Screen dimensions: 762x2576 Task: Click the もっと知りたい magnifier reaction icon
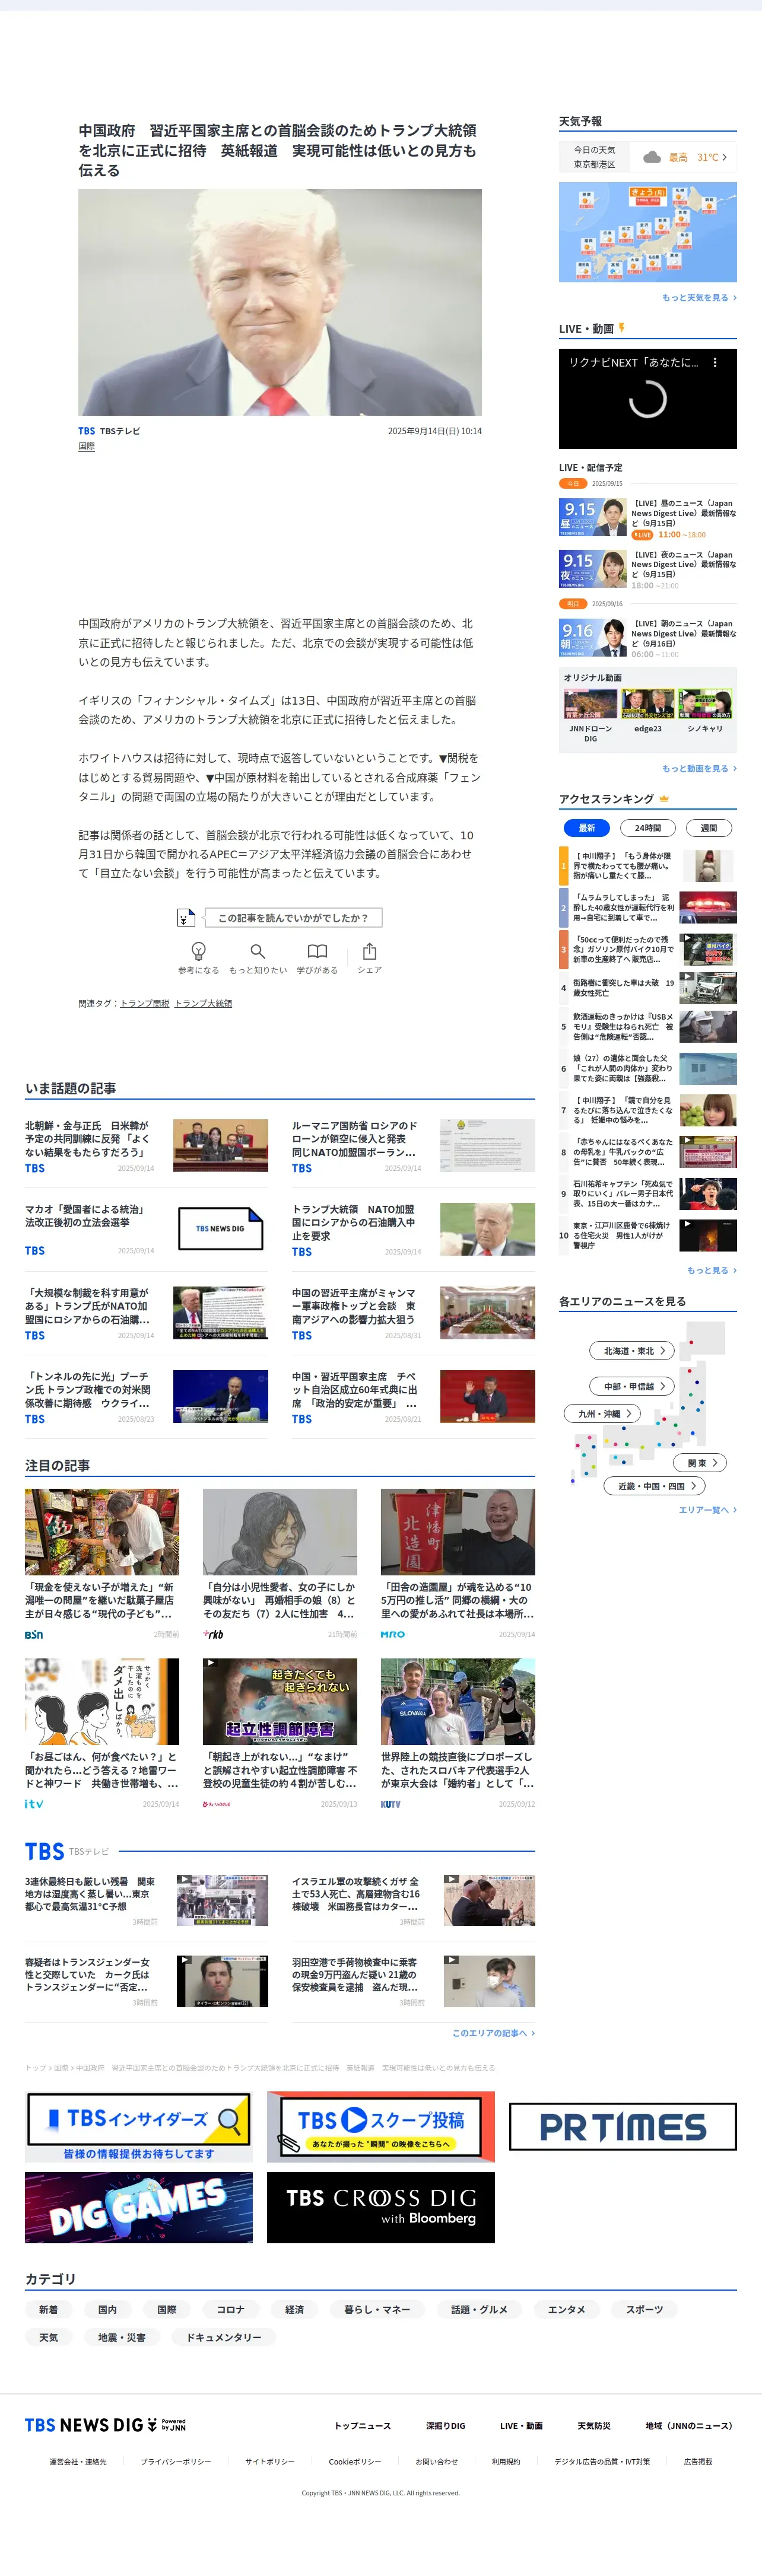point(258,951)
